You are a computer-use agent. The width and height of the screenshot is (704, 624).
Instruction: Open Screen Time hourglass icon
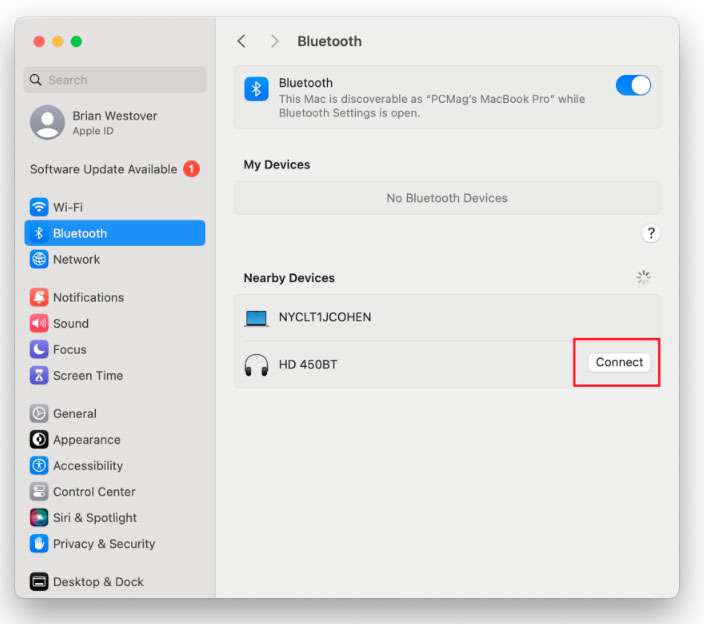(x=39, y=375)
